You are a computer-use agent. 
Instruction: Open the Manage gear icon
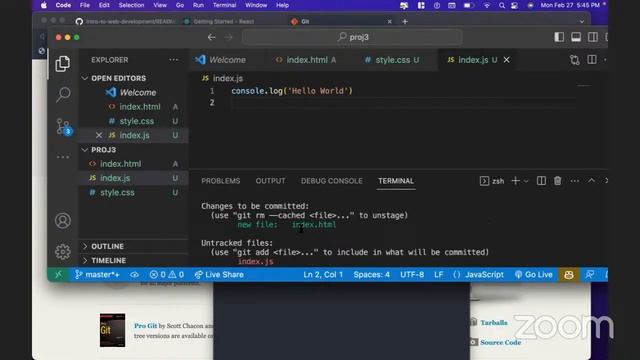coord(62,252)
